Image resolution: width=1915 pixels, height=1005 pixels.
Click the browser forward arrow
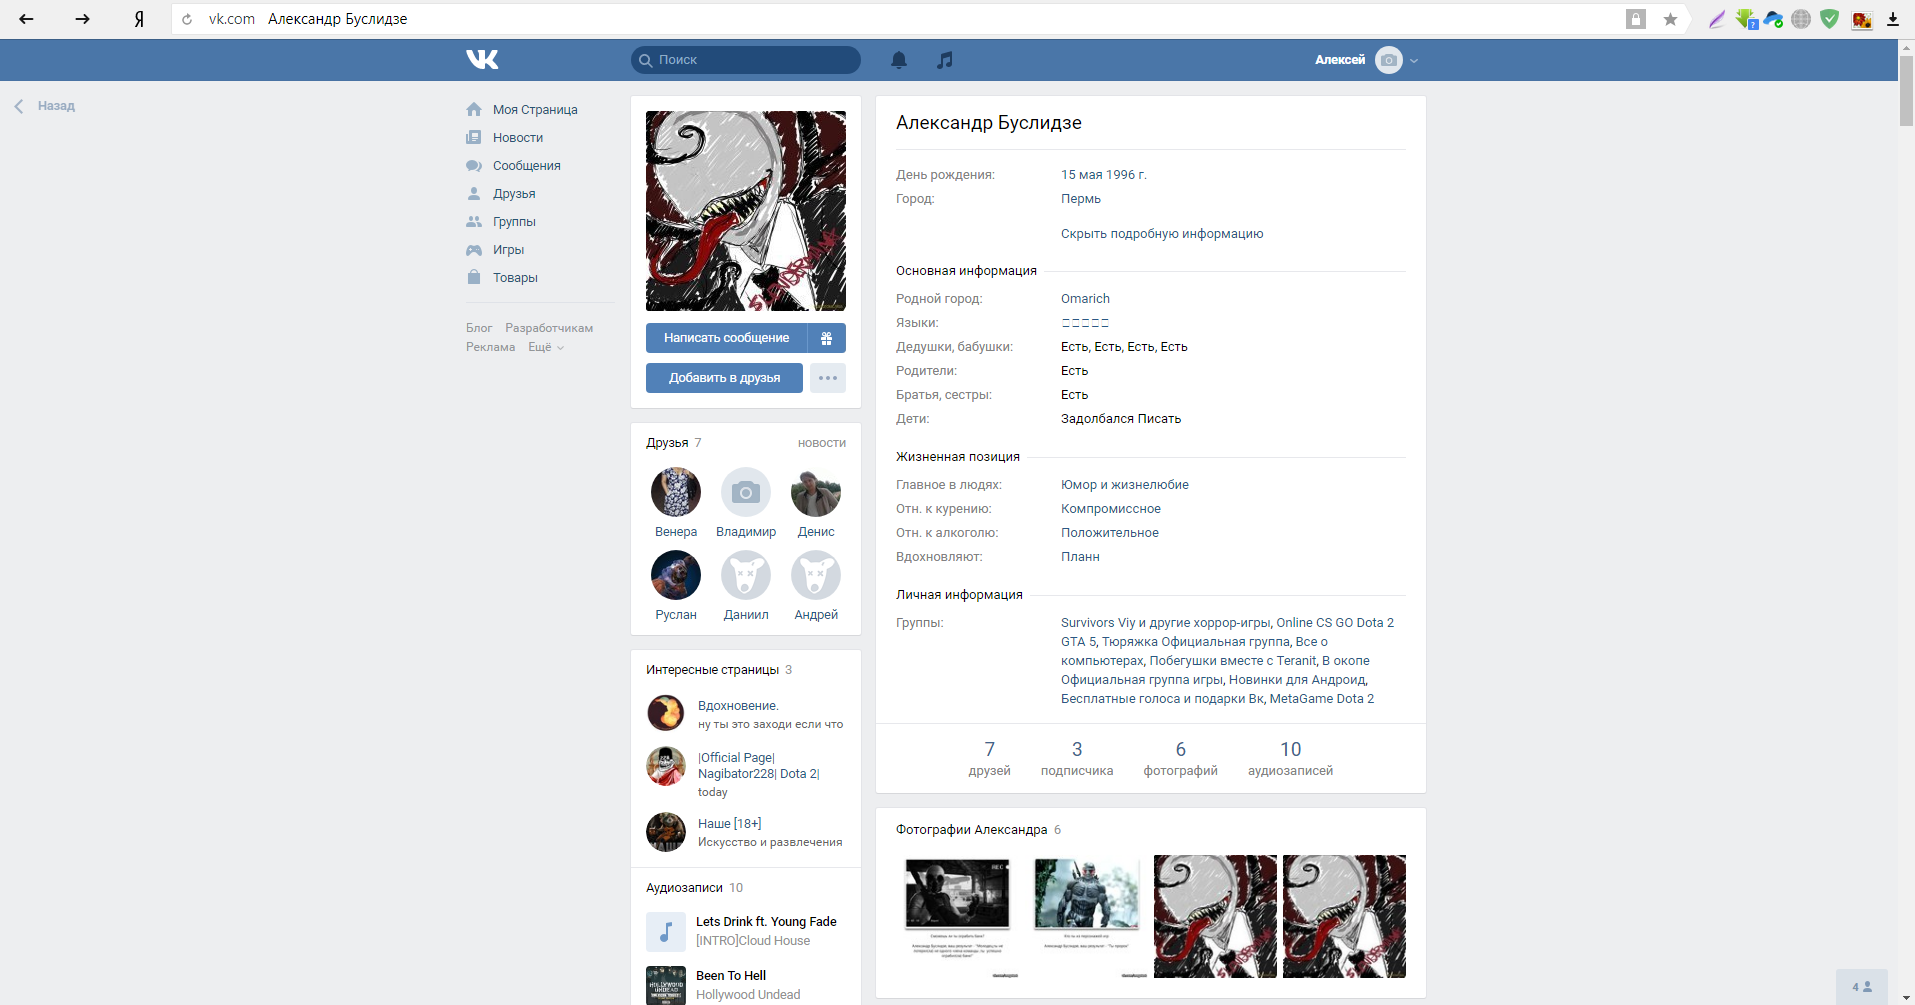(83, 19)
